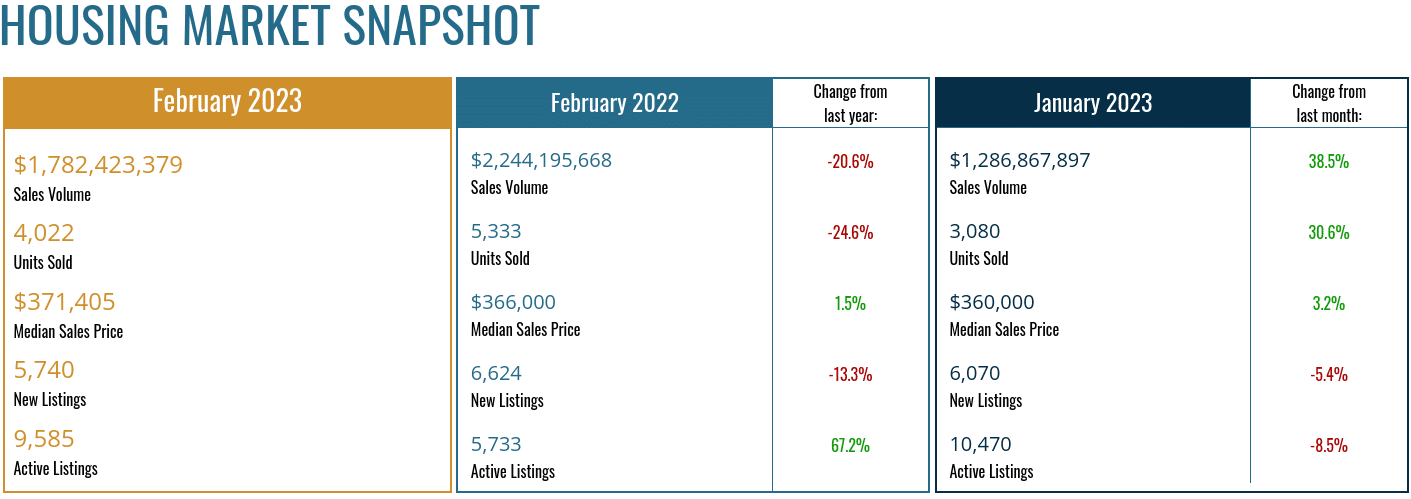Select January 2023 sales volume $1,286,867,897

(x=1019, y=160)
